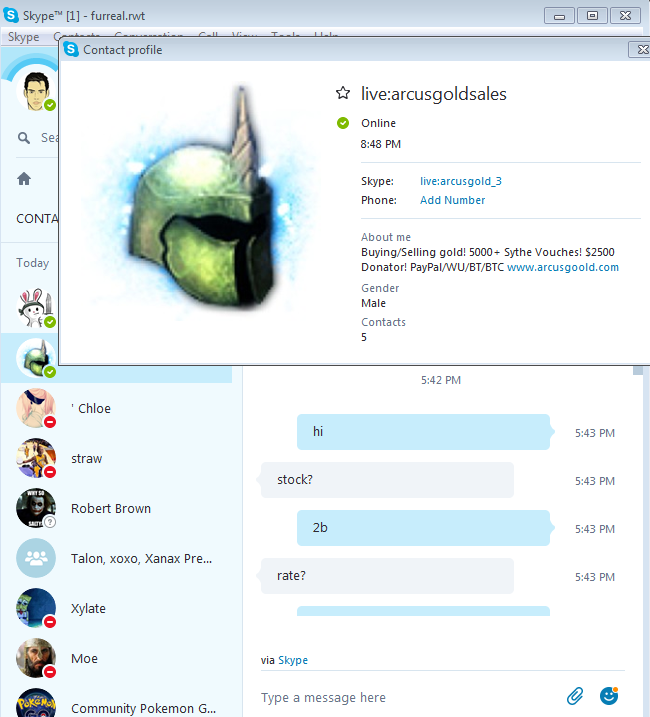Open the Skype menu in menu bar
Viewport: 650px width, 717px height.
coord(23,37)
